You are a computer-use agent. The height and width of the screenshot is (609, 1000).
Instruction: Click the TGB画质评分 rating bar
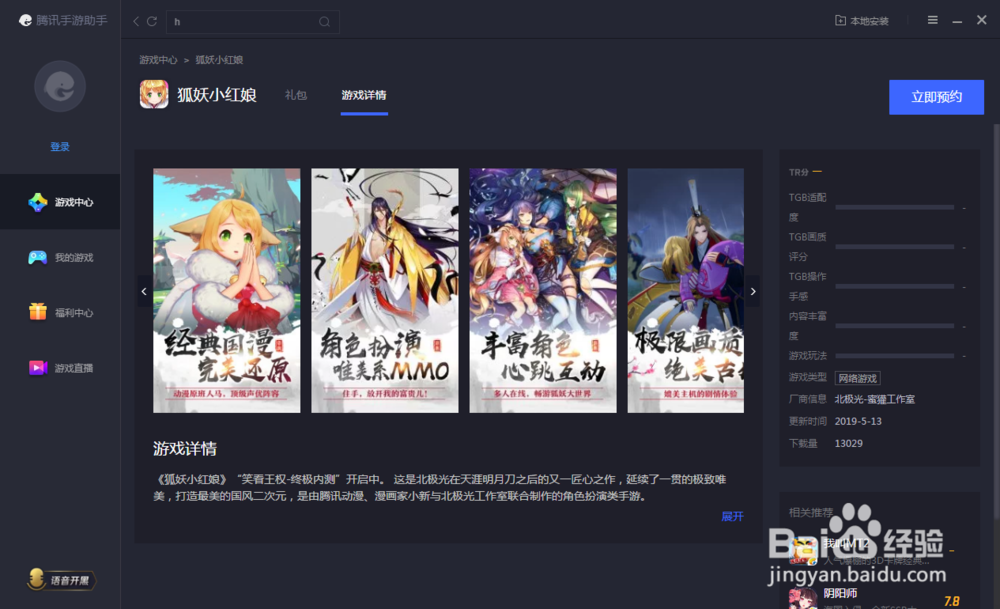[894, 247]
